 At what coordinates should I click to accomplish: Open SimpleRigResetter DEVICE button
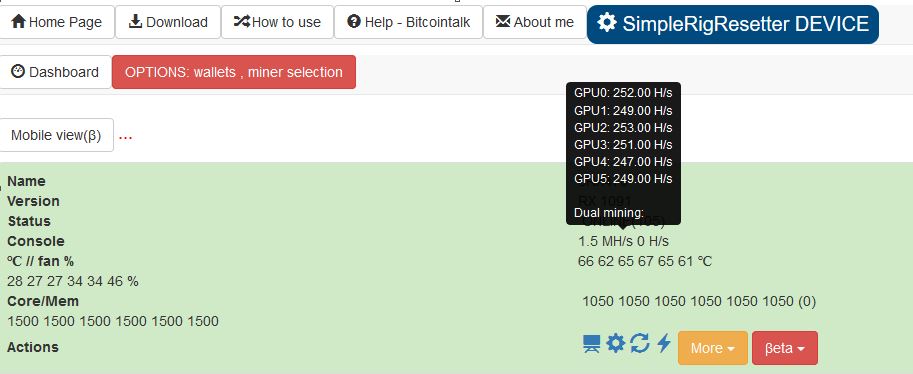coord(732,24)
